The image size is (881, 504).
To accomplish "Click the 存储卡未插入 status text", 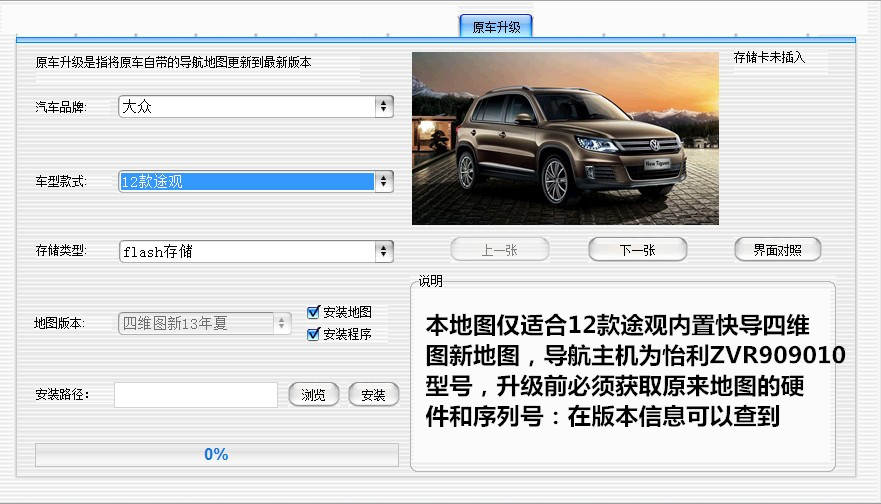I will 769,57.
